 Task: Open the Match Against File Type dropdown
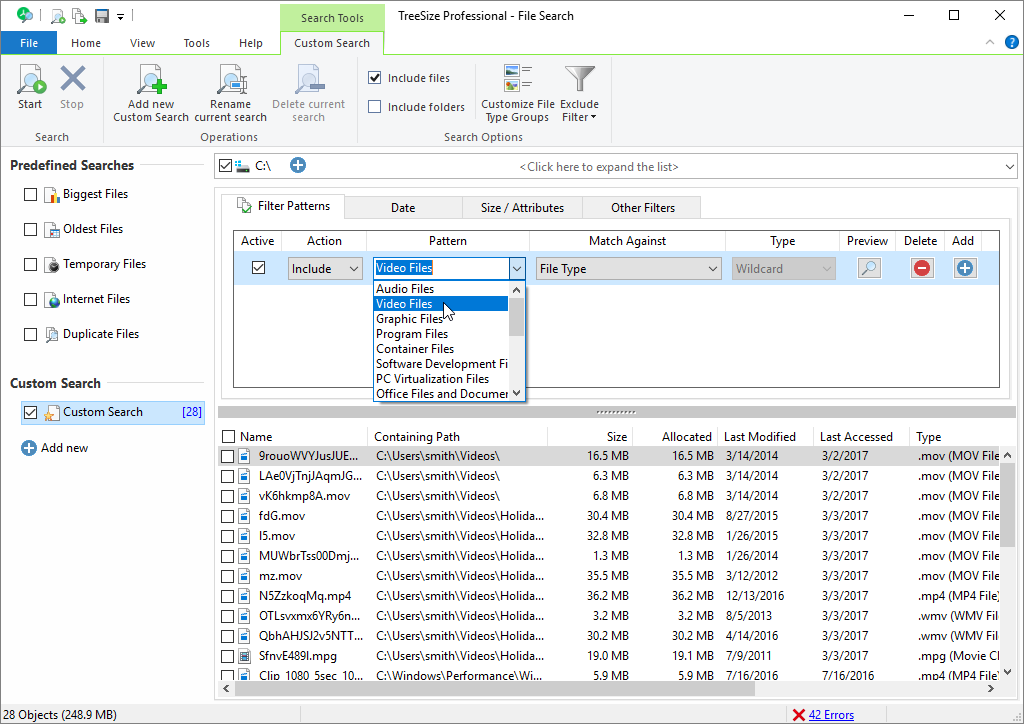[628, 268]
